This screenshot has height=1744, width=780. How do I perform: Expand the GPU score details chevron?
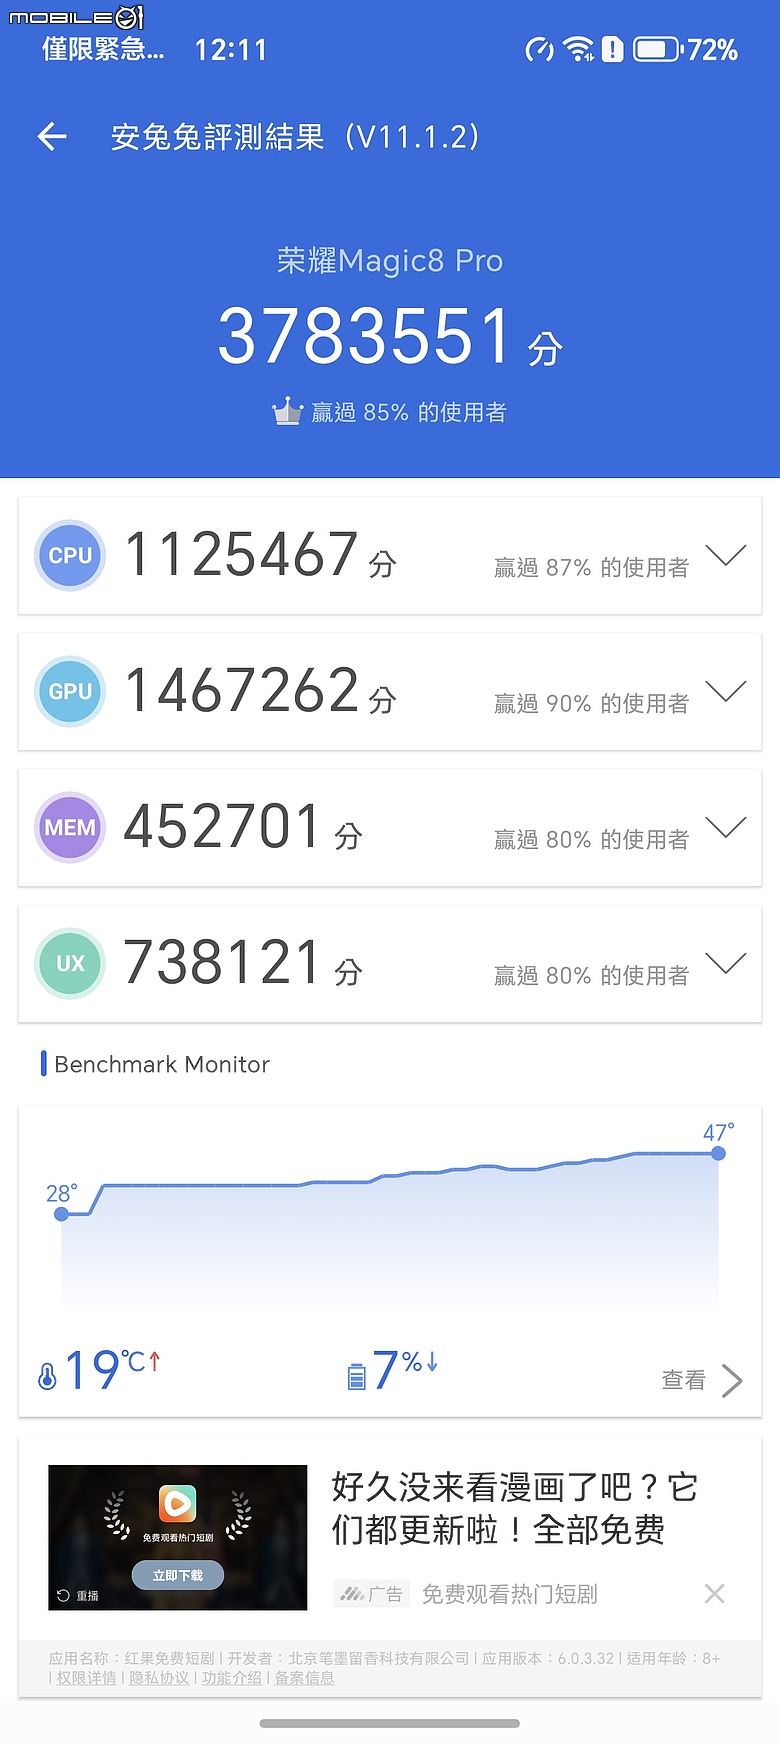click(x=726, y=691)
